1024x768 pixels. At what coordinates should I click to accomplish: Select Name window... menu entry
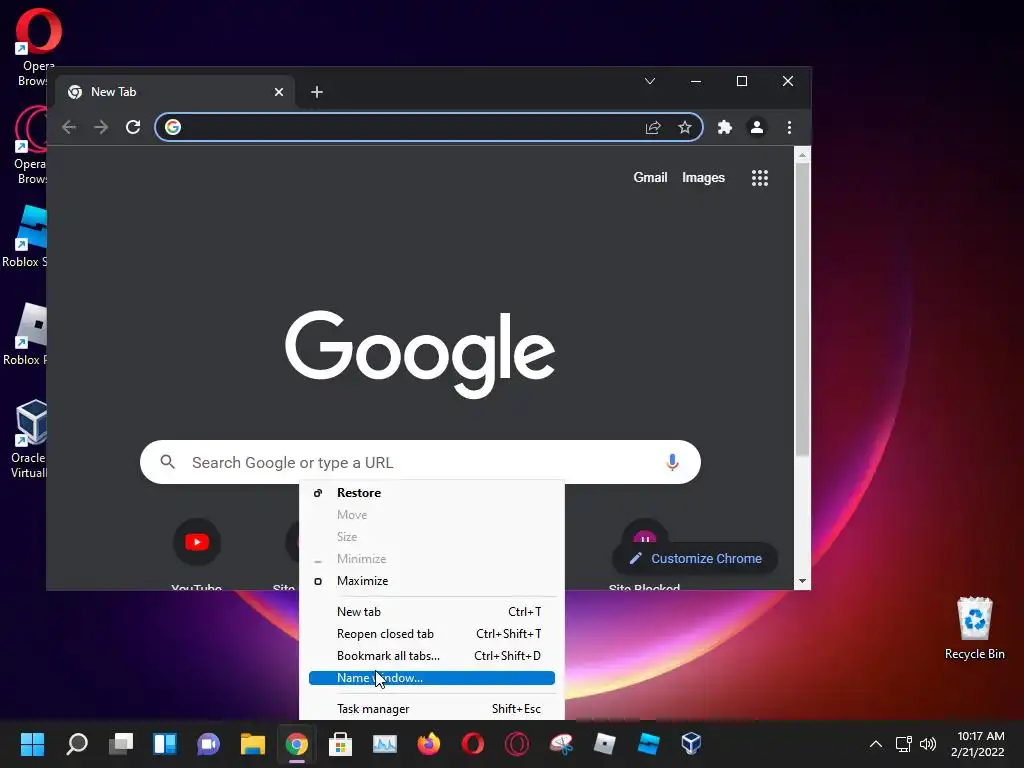coord(432,678)
